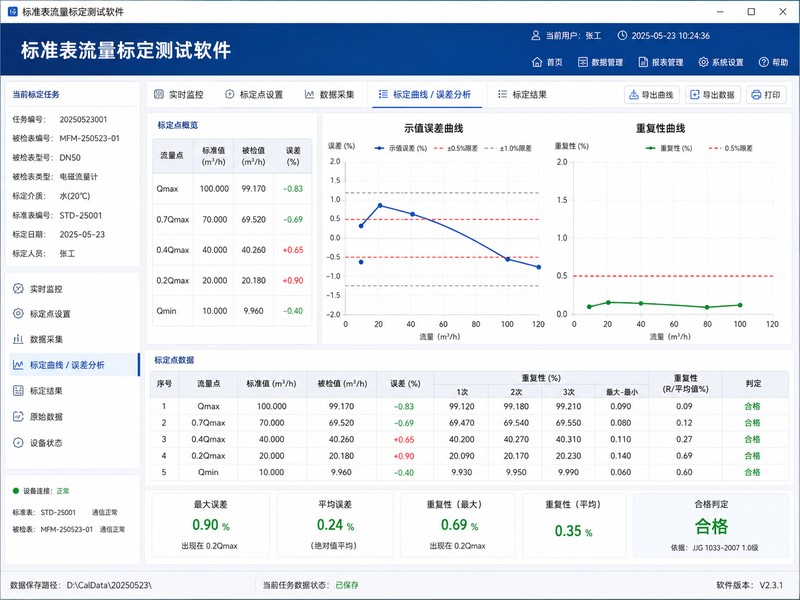Open 标定点设置 in the left sidebar
The image size is (800, 600).
pyautogui.click(x=73, y=314)
